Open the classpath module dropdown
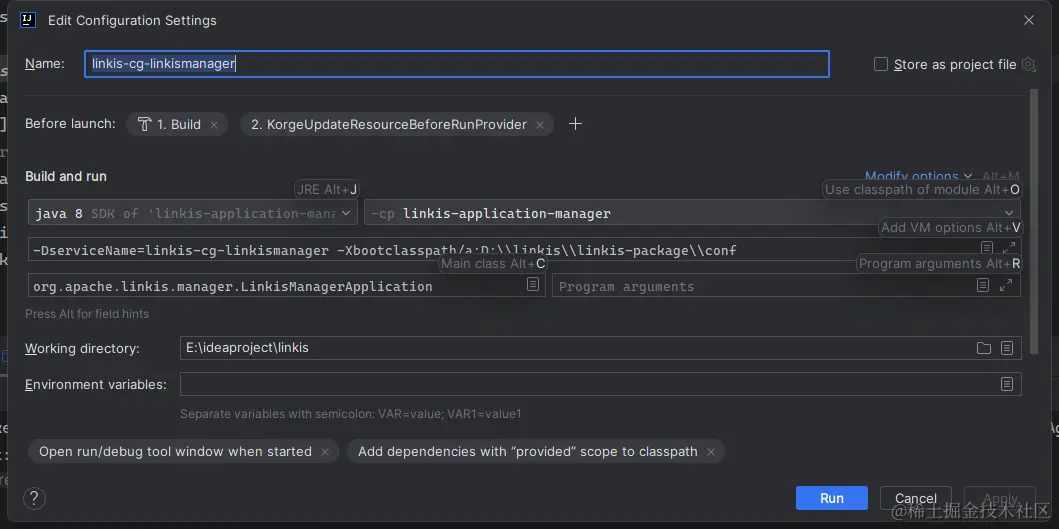Screen dimensions: 1059x529 click(x=692, y=213)
